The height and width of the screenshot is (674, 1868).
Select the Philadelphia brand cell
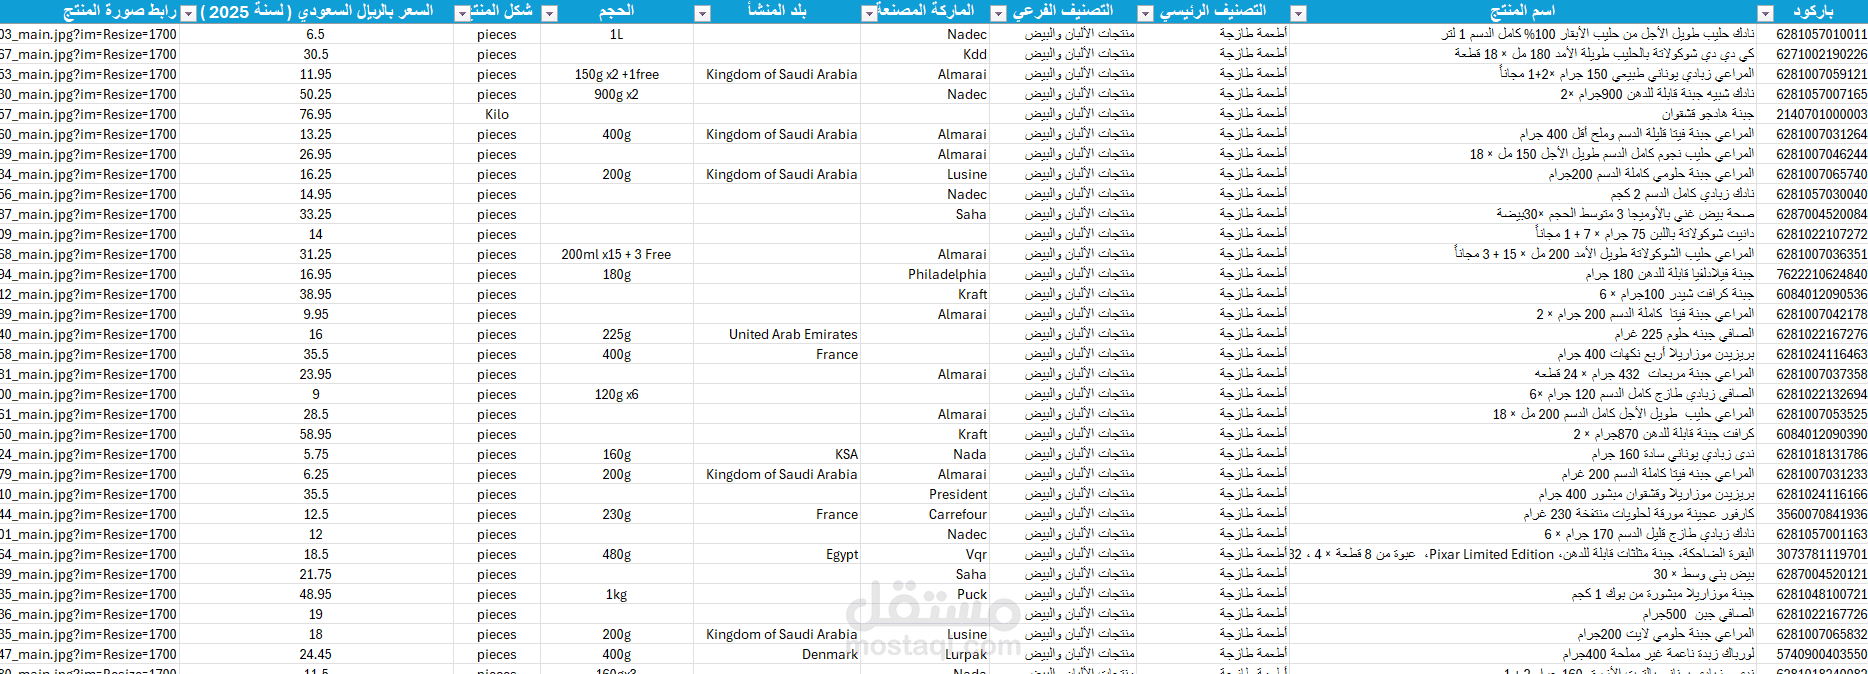point(947,274)
